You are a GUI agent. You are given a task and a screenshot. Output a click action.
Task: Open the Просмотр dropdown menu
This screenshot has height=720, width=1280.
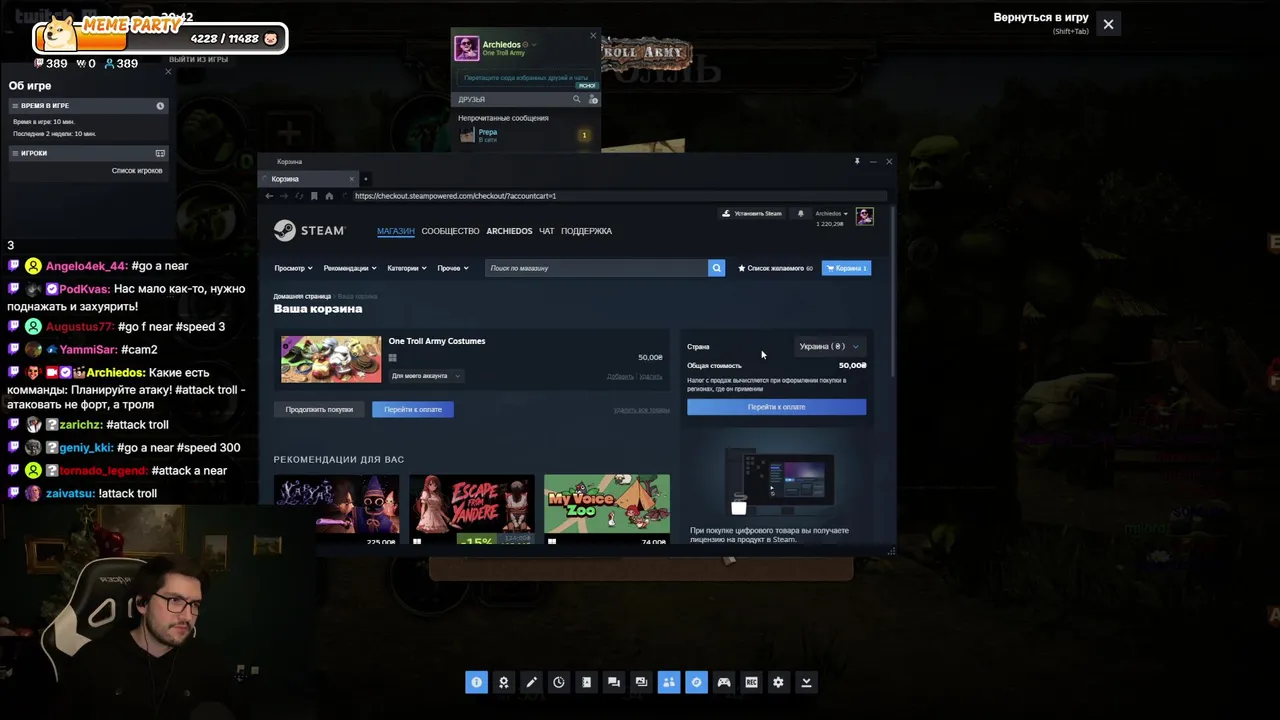tap(293, 268)
